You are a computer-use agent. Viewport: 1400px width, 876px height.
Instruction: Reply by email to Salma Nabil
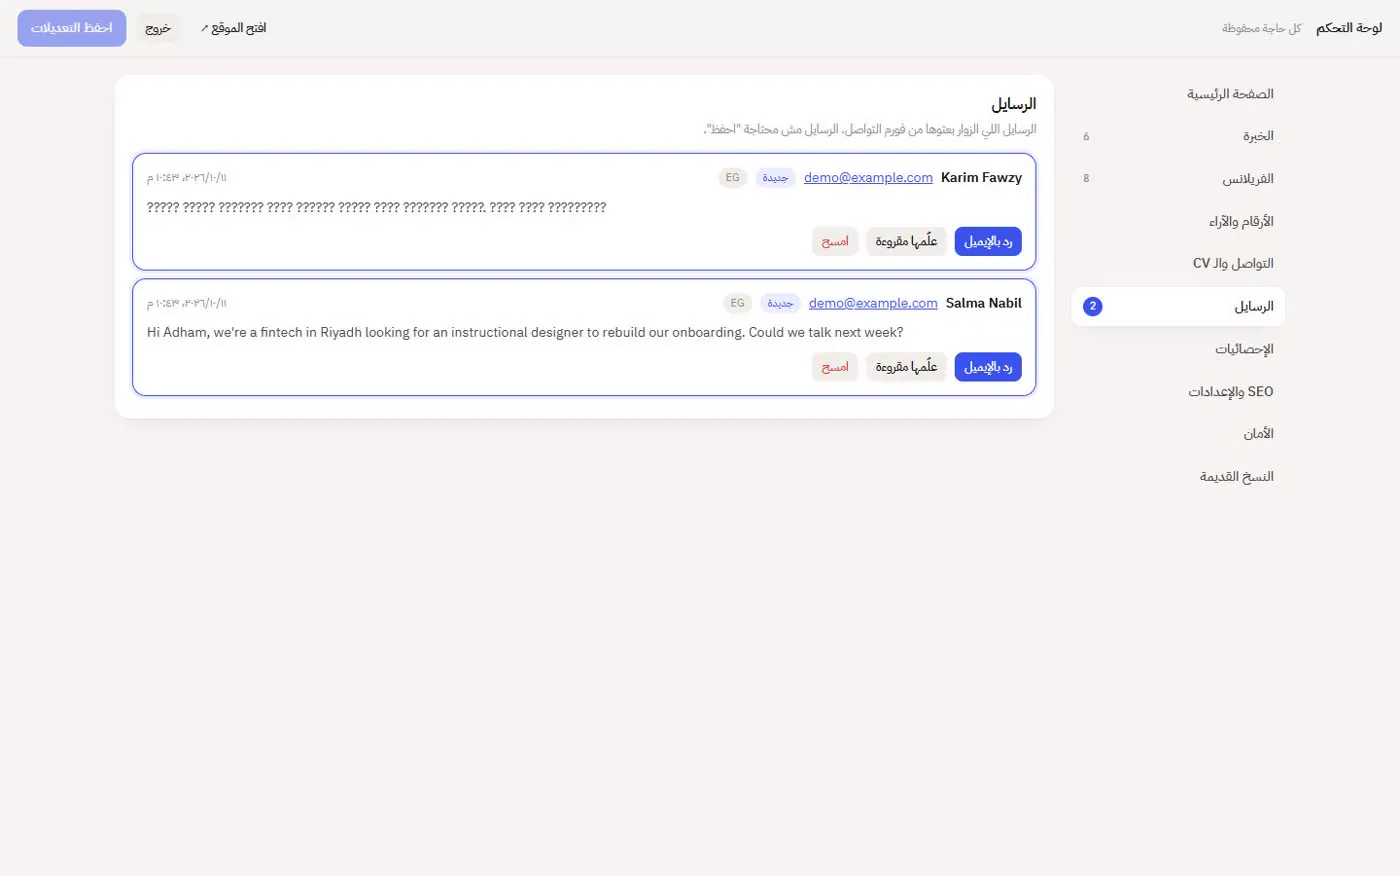click(988, 367)
